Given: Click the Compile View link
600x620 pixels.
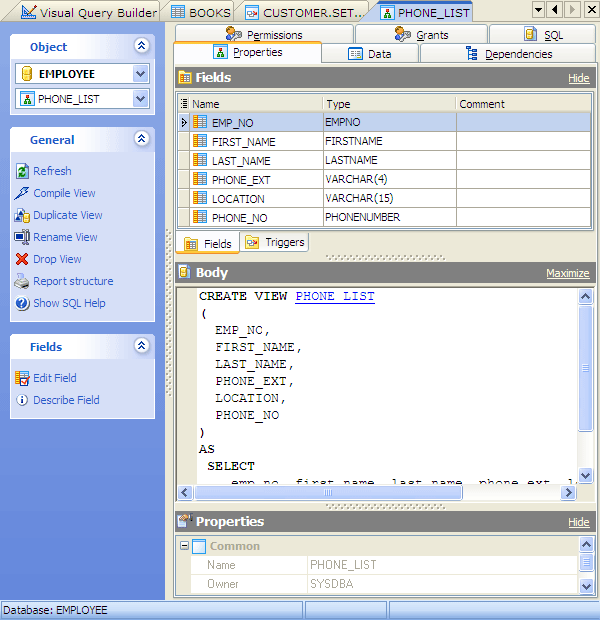Looking at the screenshot, I should pyautogui.click(x=64, y=193).
